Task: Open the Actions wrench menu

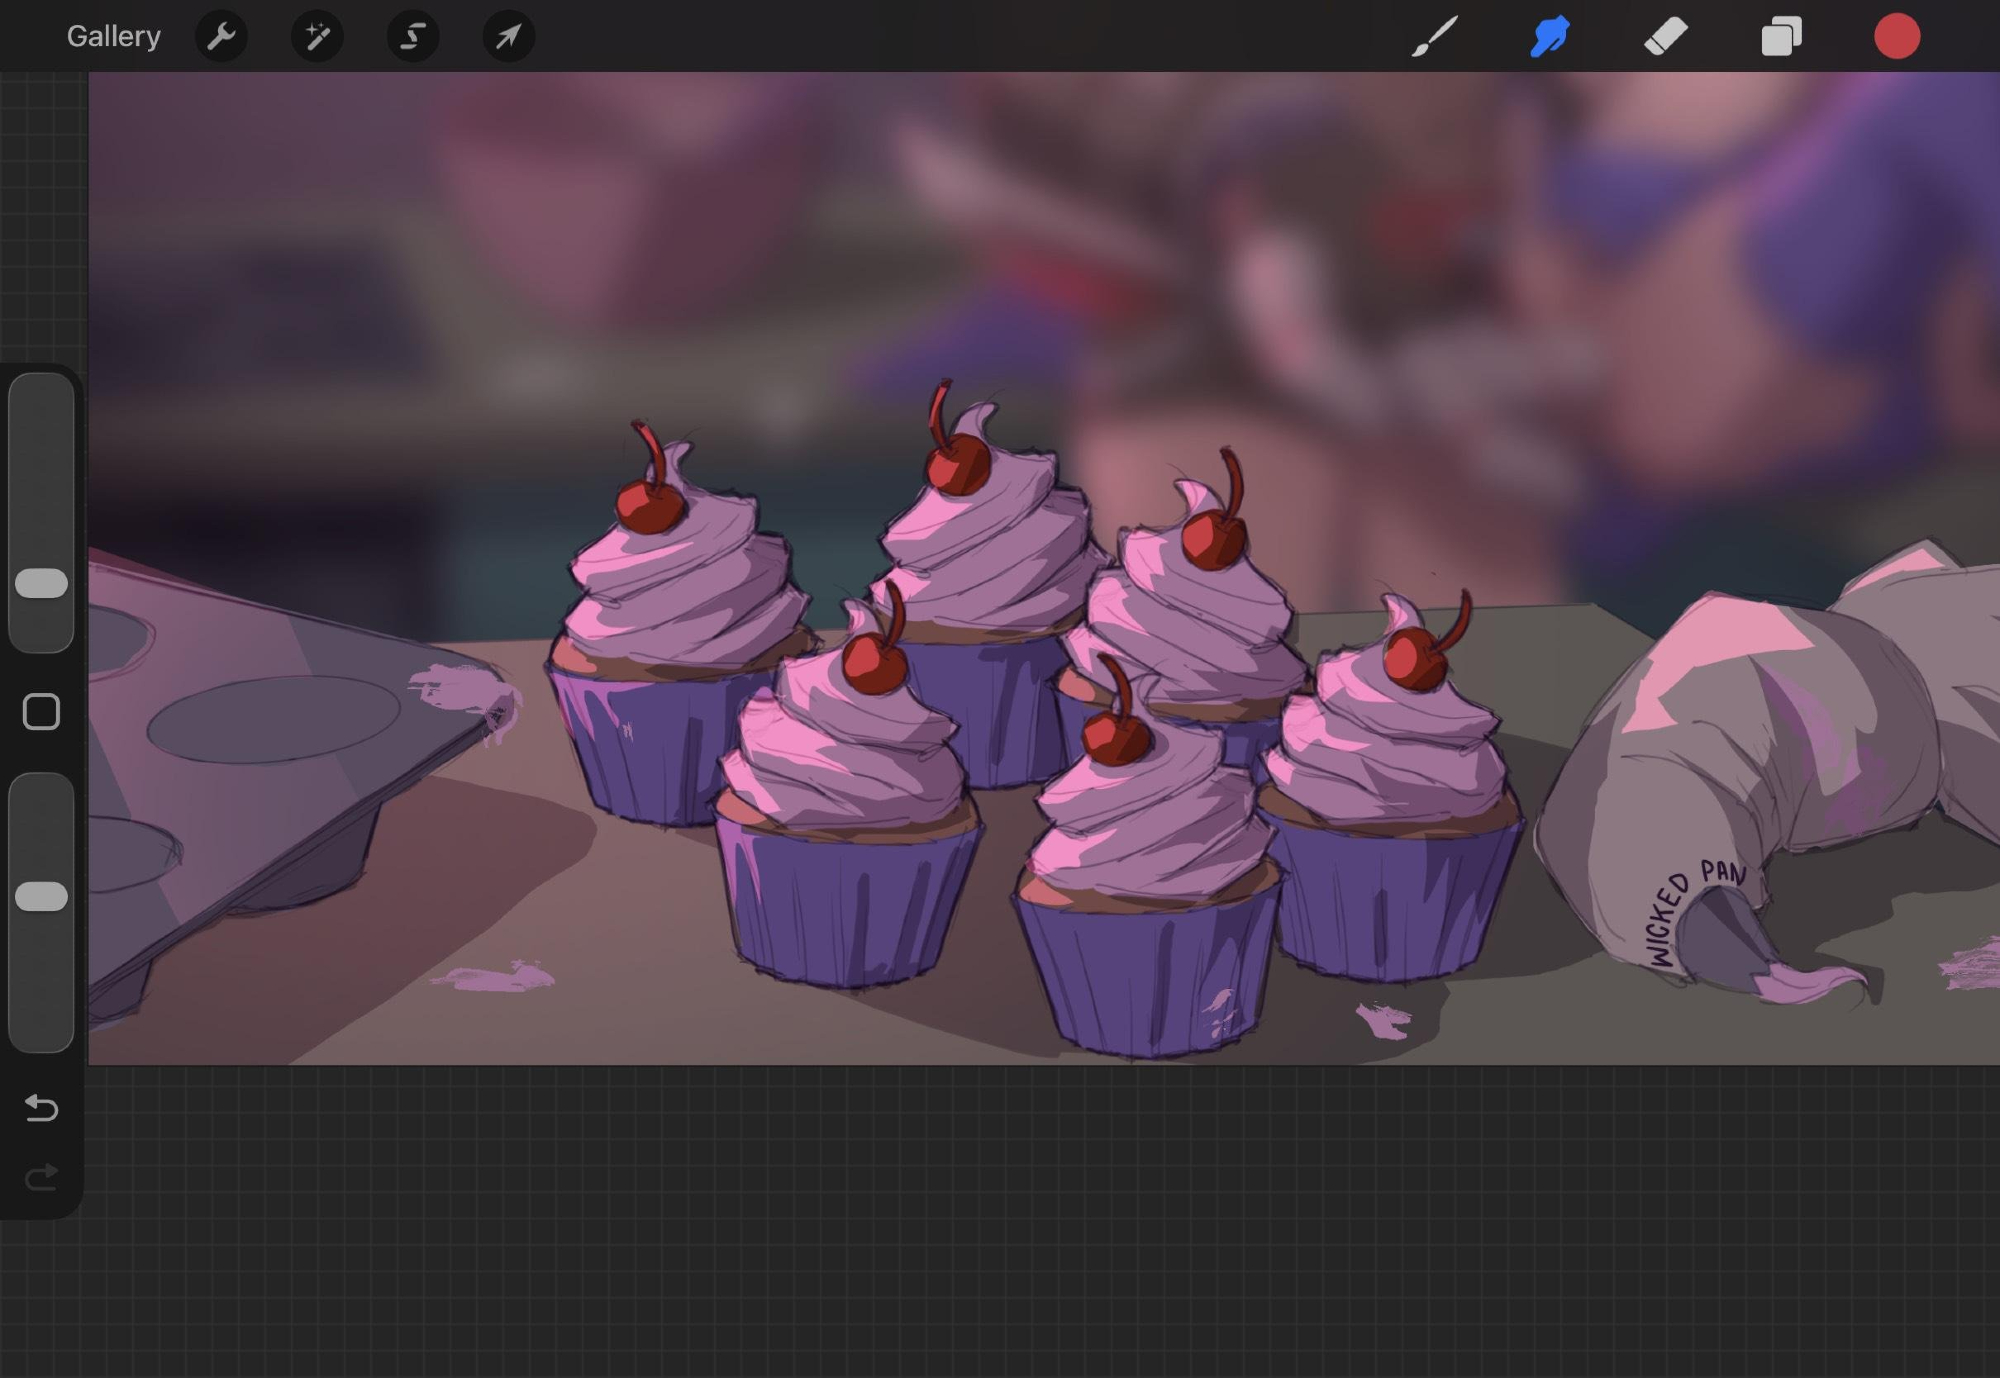Action: click(x=221, y=37)
